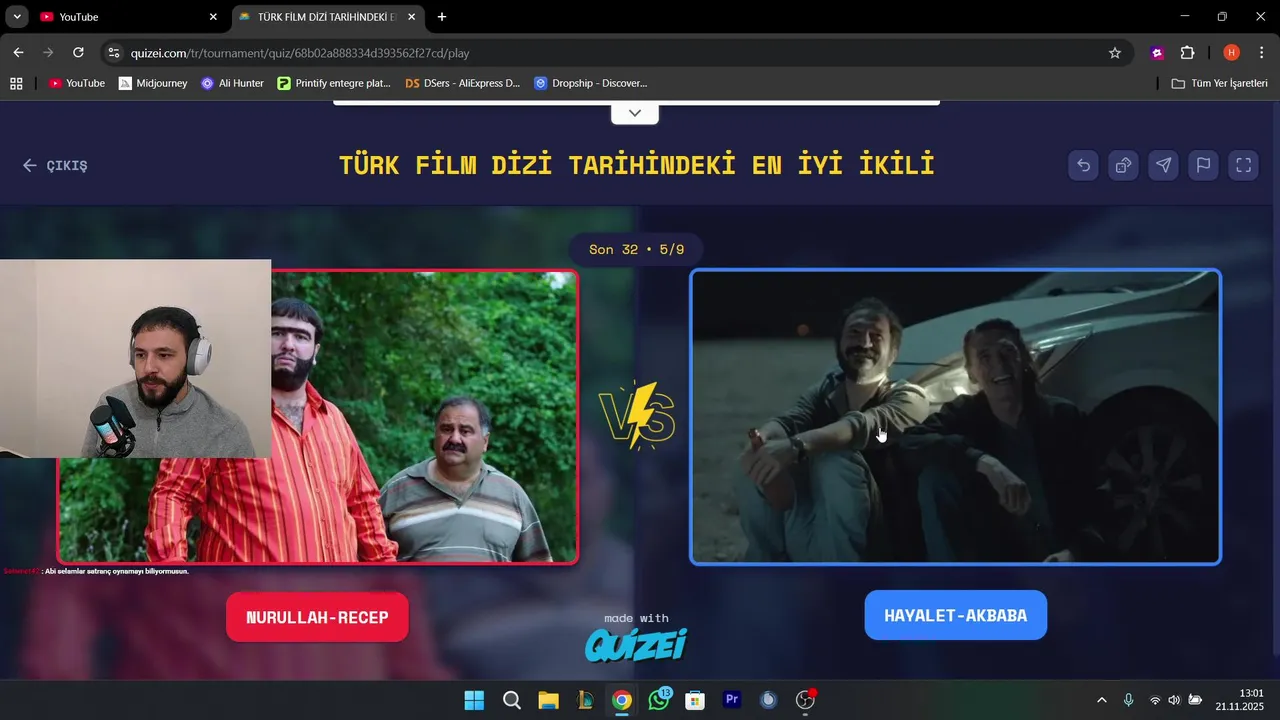Click the Chrome taskbar icon

[622, 700]
